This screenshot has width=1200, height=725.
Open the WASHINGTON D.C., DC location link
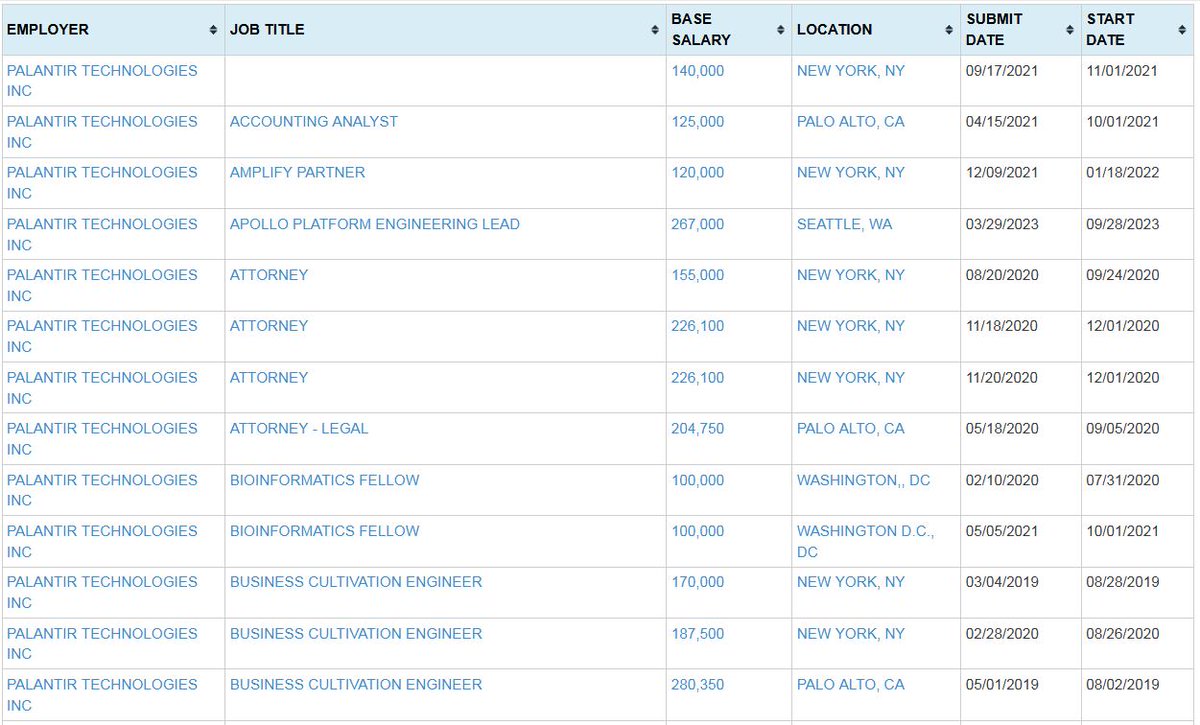click(x=866, y=541)
